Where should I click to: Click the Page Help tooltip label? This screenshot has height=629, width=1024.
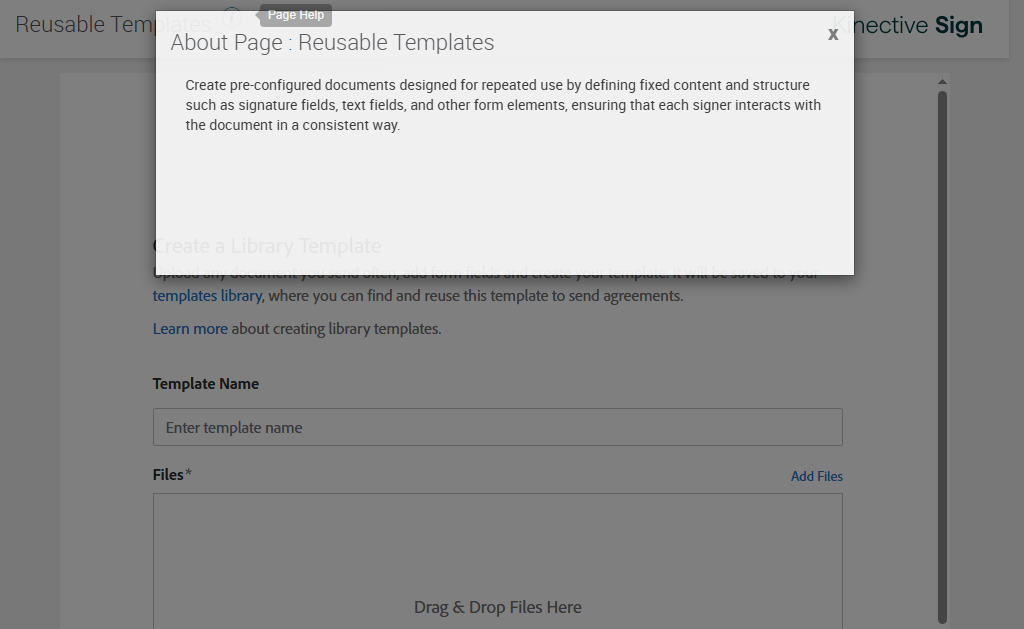click(x=296, y=15)
